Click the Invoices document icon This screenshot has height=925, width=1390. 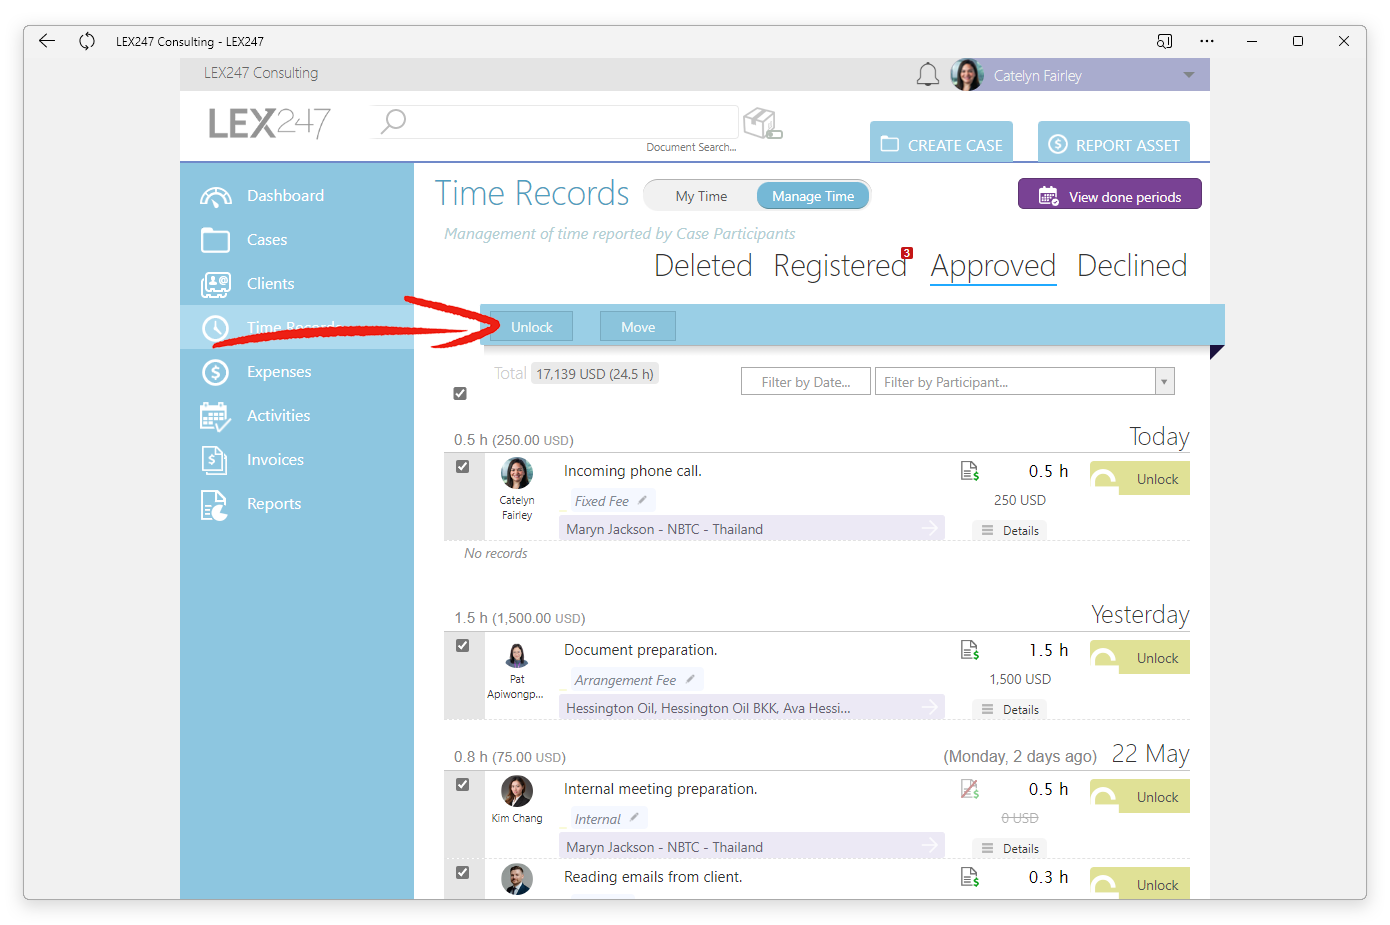click(215, 460)
